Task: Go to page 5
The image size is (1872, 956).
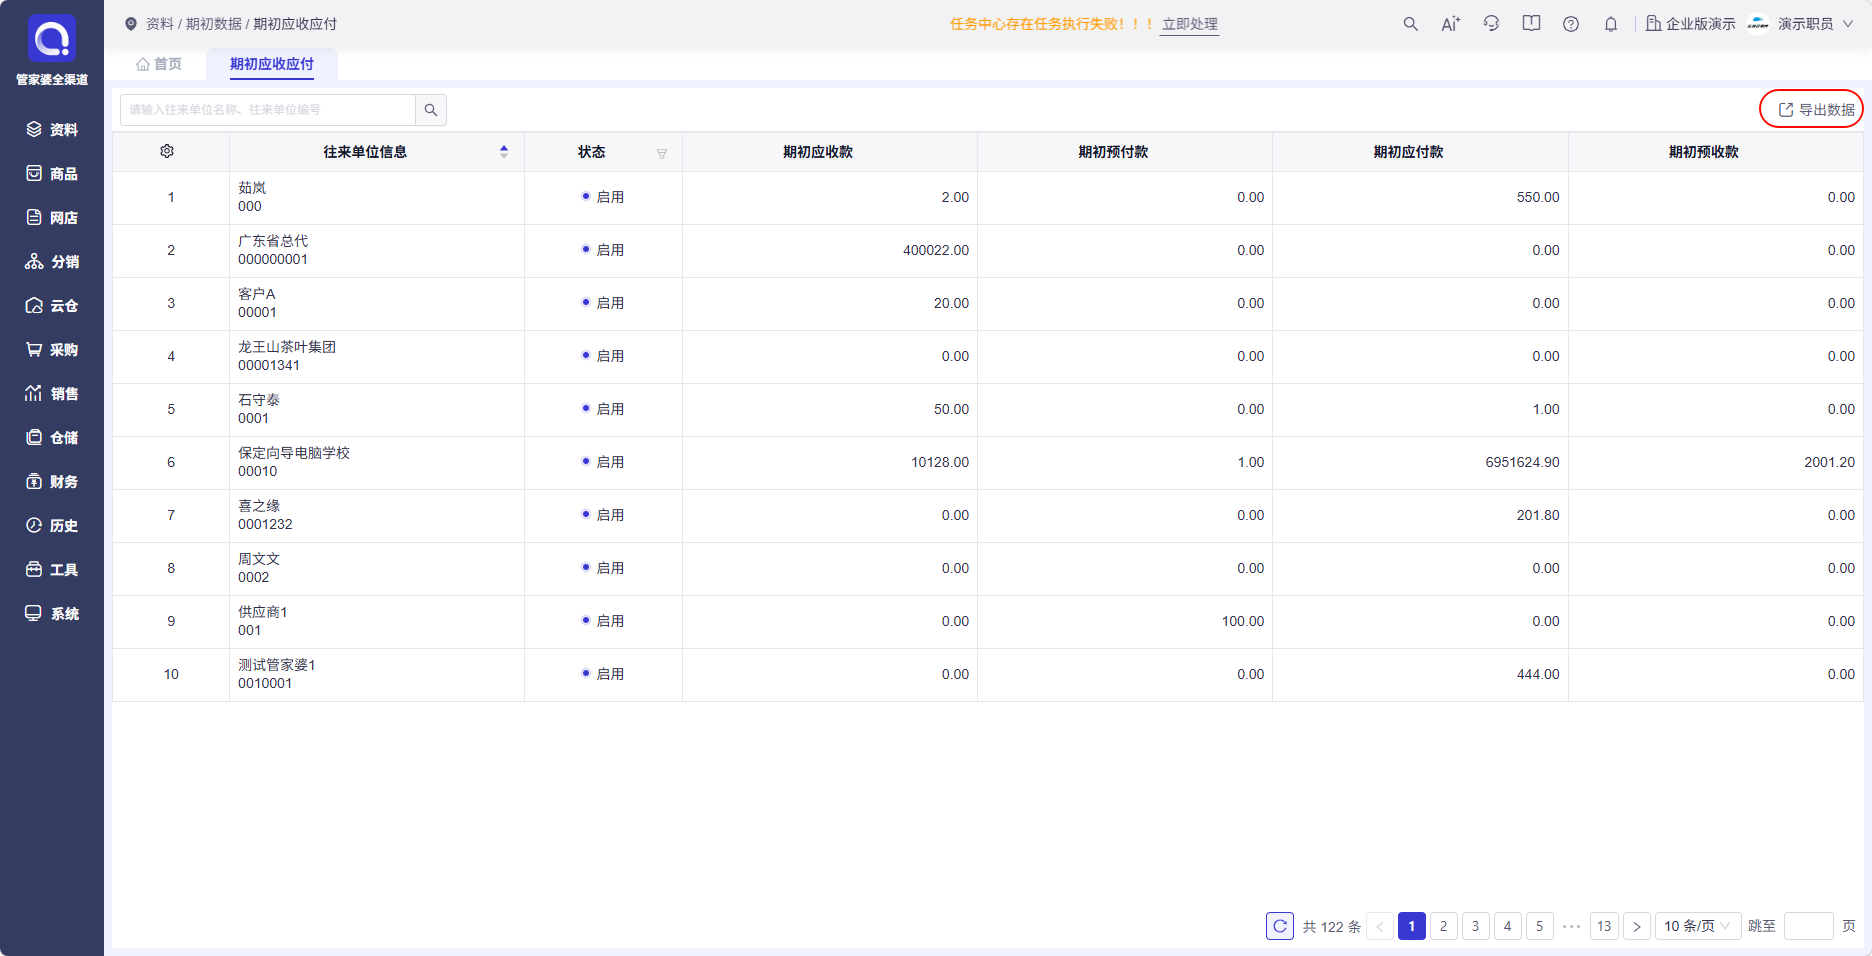Action: coord(1540,926)
